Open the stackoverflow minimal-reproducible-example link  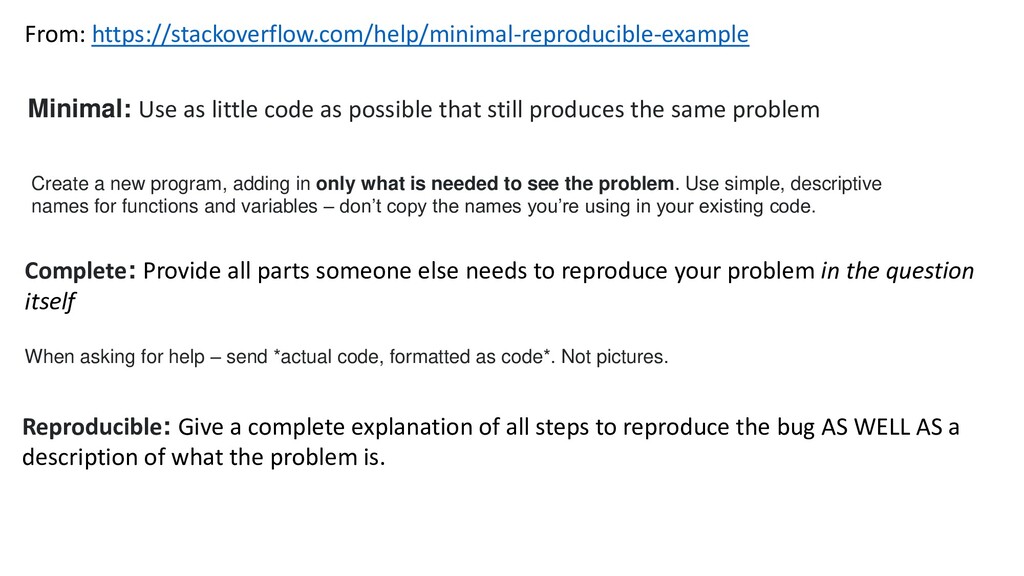pos(420,34)
